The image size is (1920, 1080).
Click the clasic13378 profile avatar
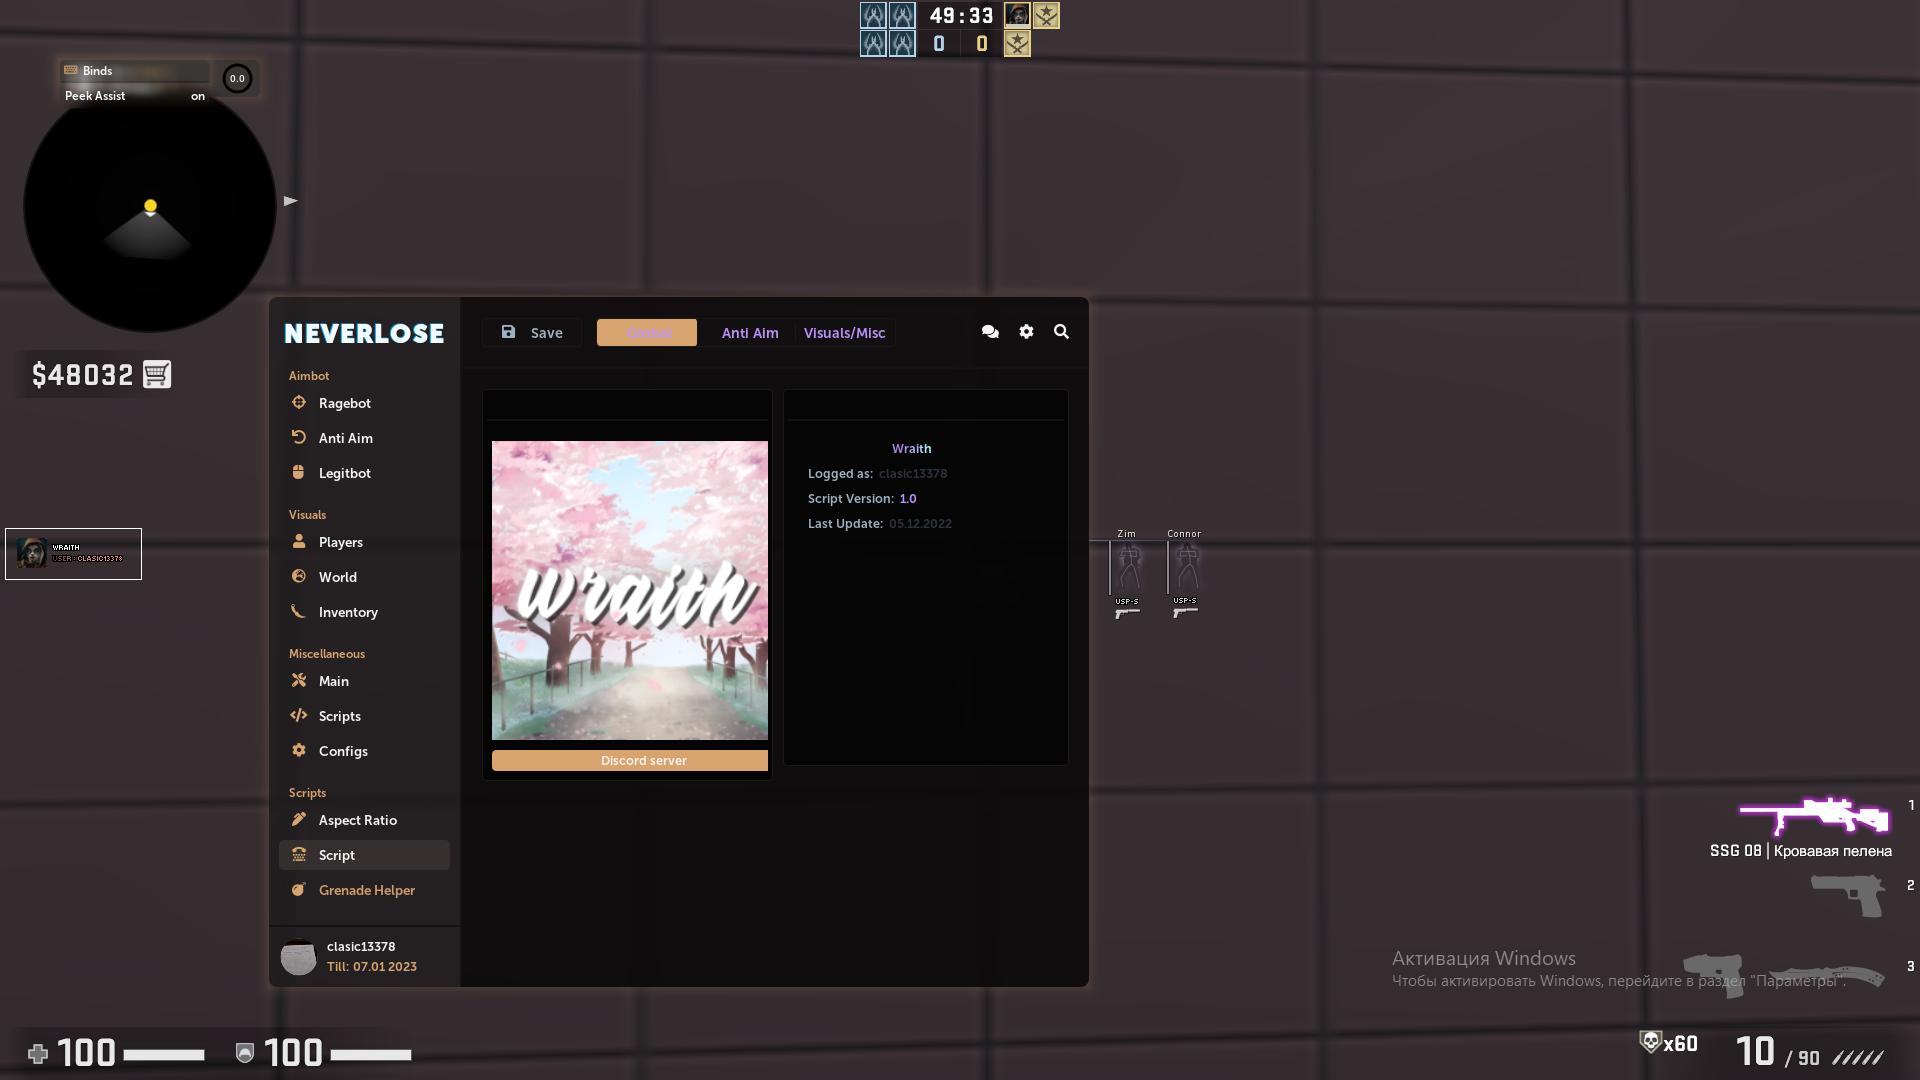pos(298,956)
